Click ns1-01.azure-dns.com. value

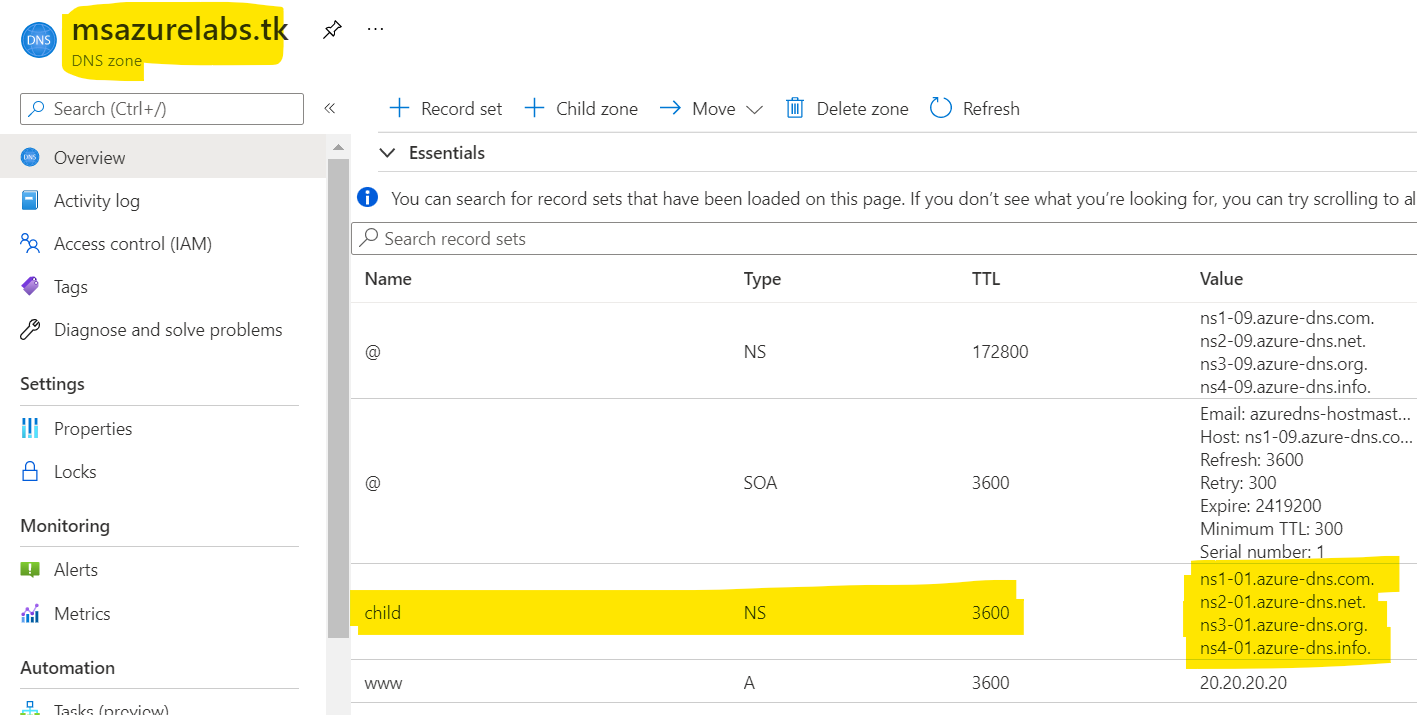click(1287, 579)
